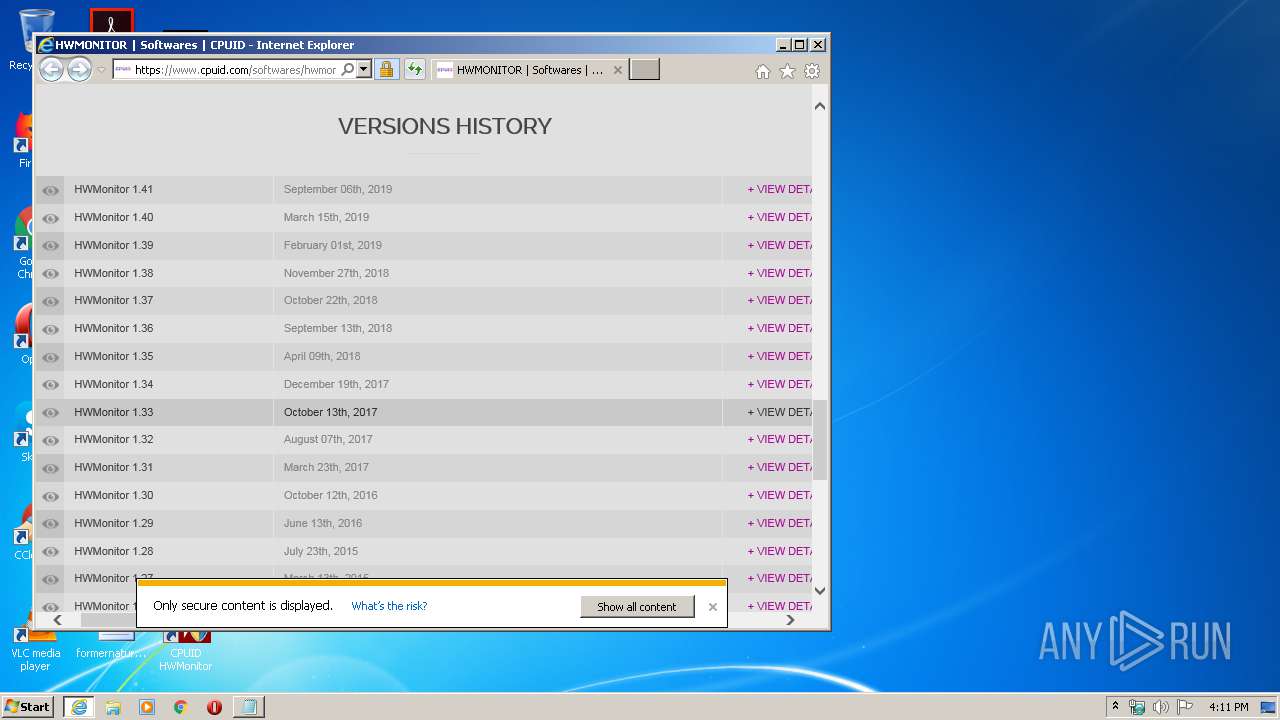Select the formernatur file on the desktop
The width and height of the screenshot is (1280, 720).
(x=112, y=648)
